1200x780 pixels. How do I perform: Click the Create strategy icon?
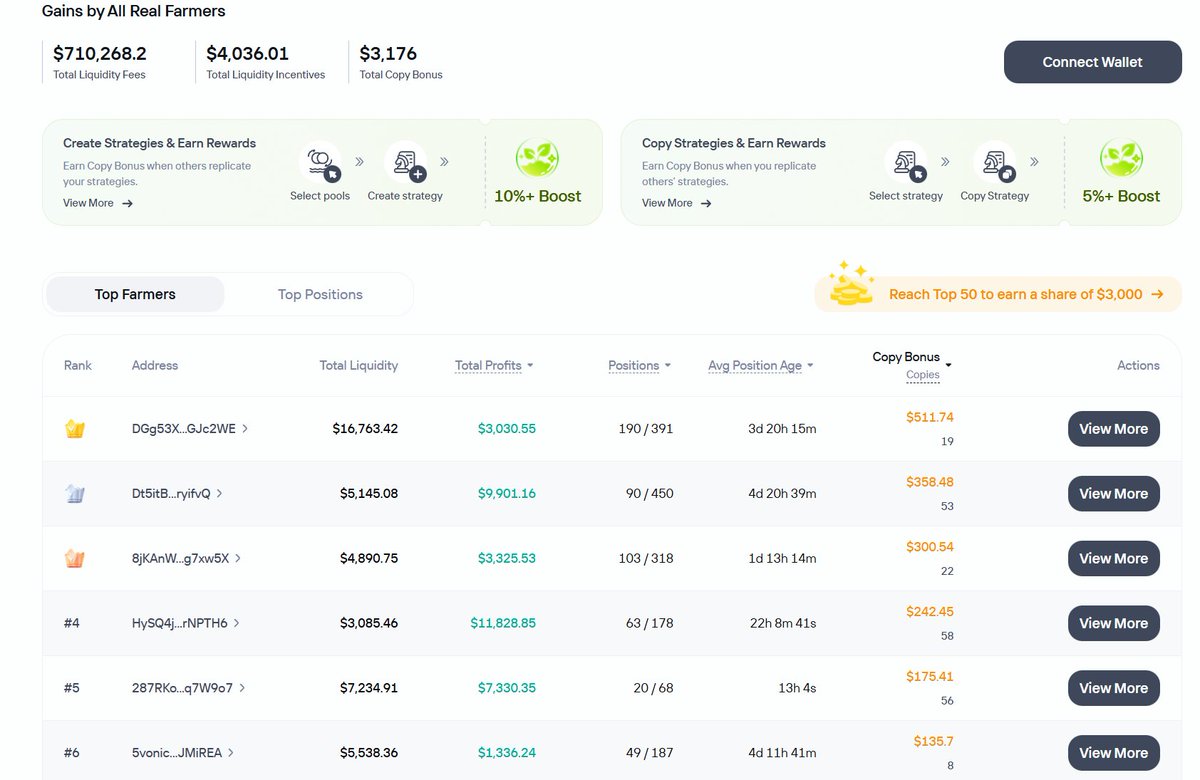pyautogui.click(x=405, y=161)
